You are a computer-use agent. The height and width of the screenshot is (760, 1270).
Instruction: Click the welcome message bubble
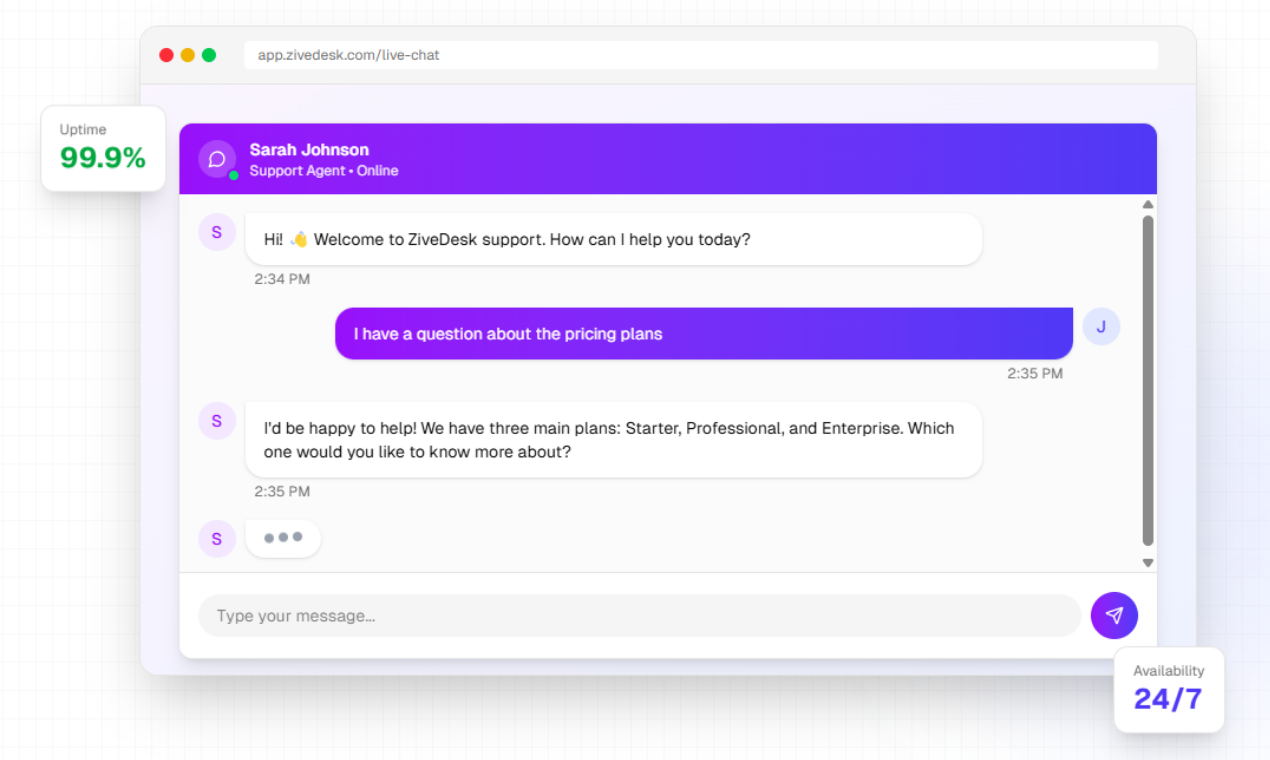coord(613,239)
